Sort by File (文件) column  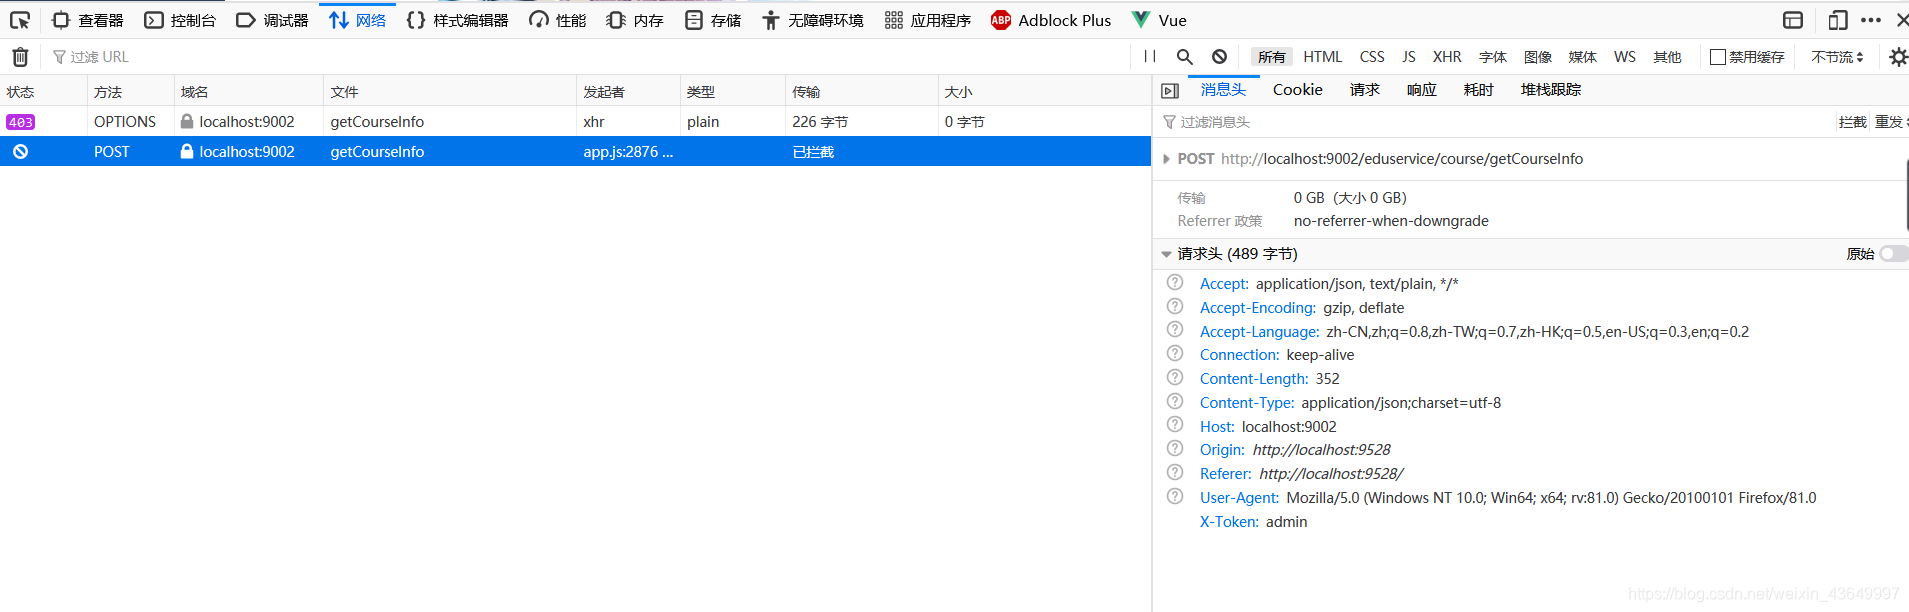[x=450, y=91]
